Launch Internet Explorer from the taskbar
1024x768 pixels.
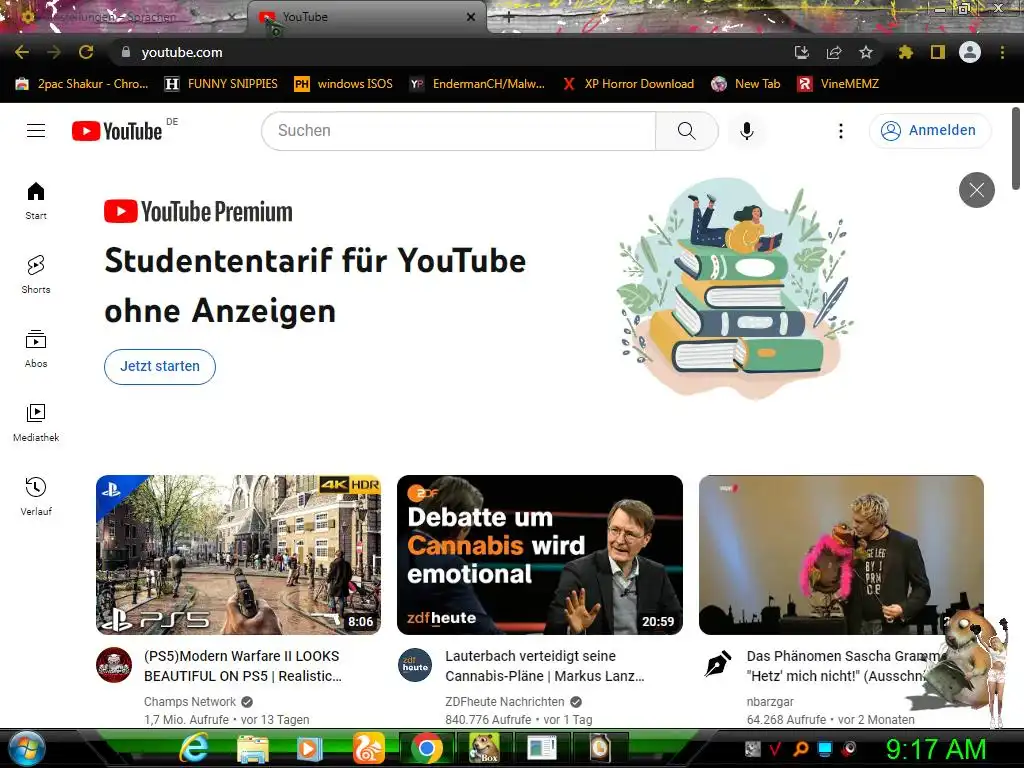(x=194, y=748)
